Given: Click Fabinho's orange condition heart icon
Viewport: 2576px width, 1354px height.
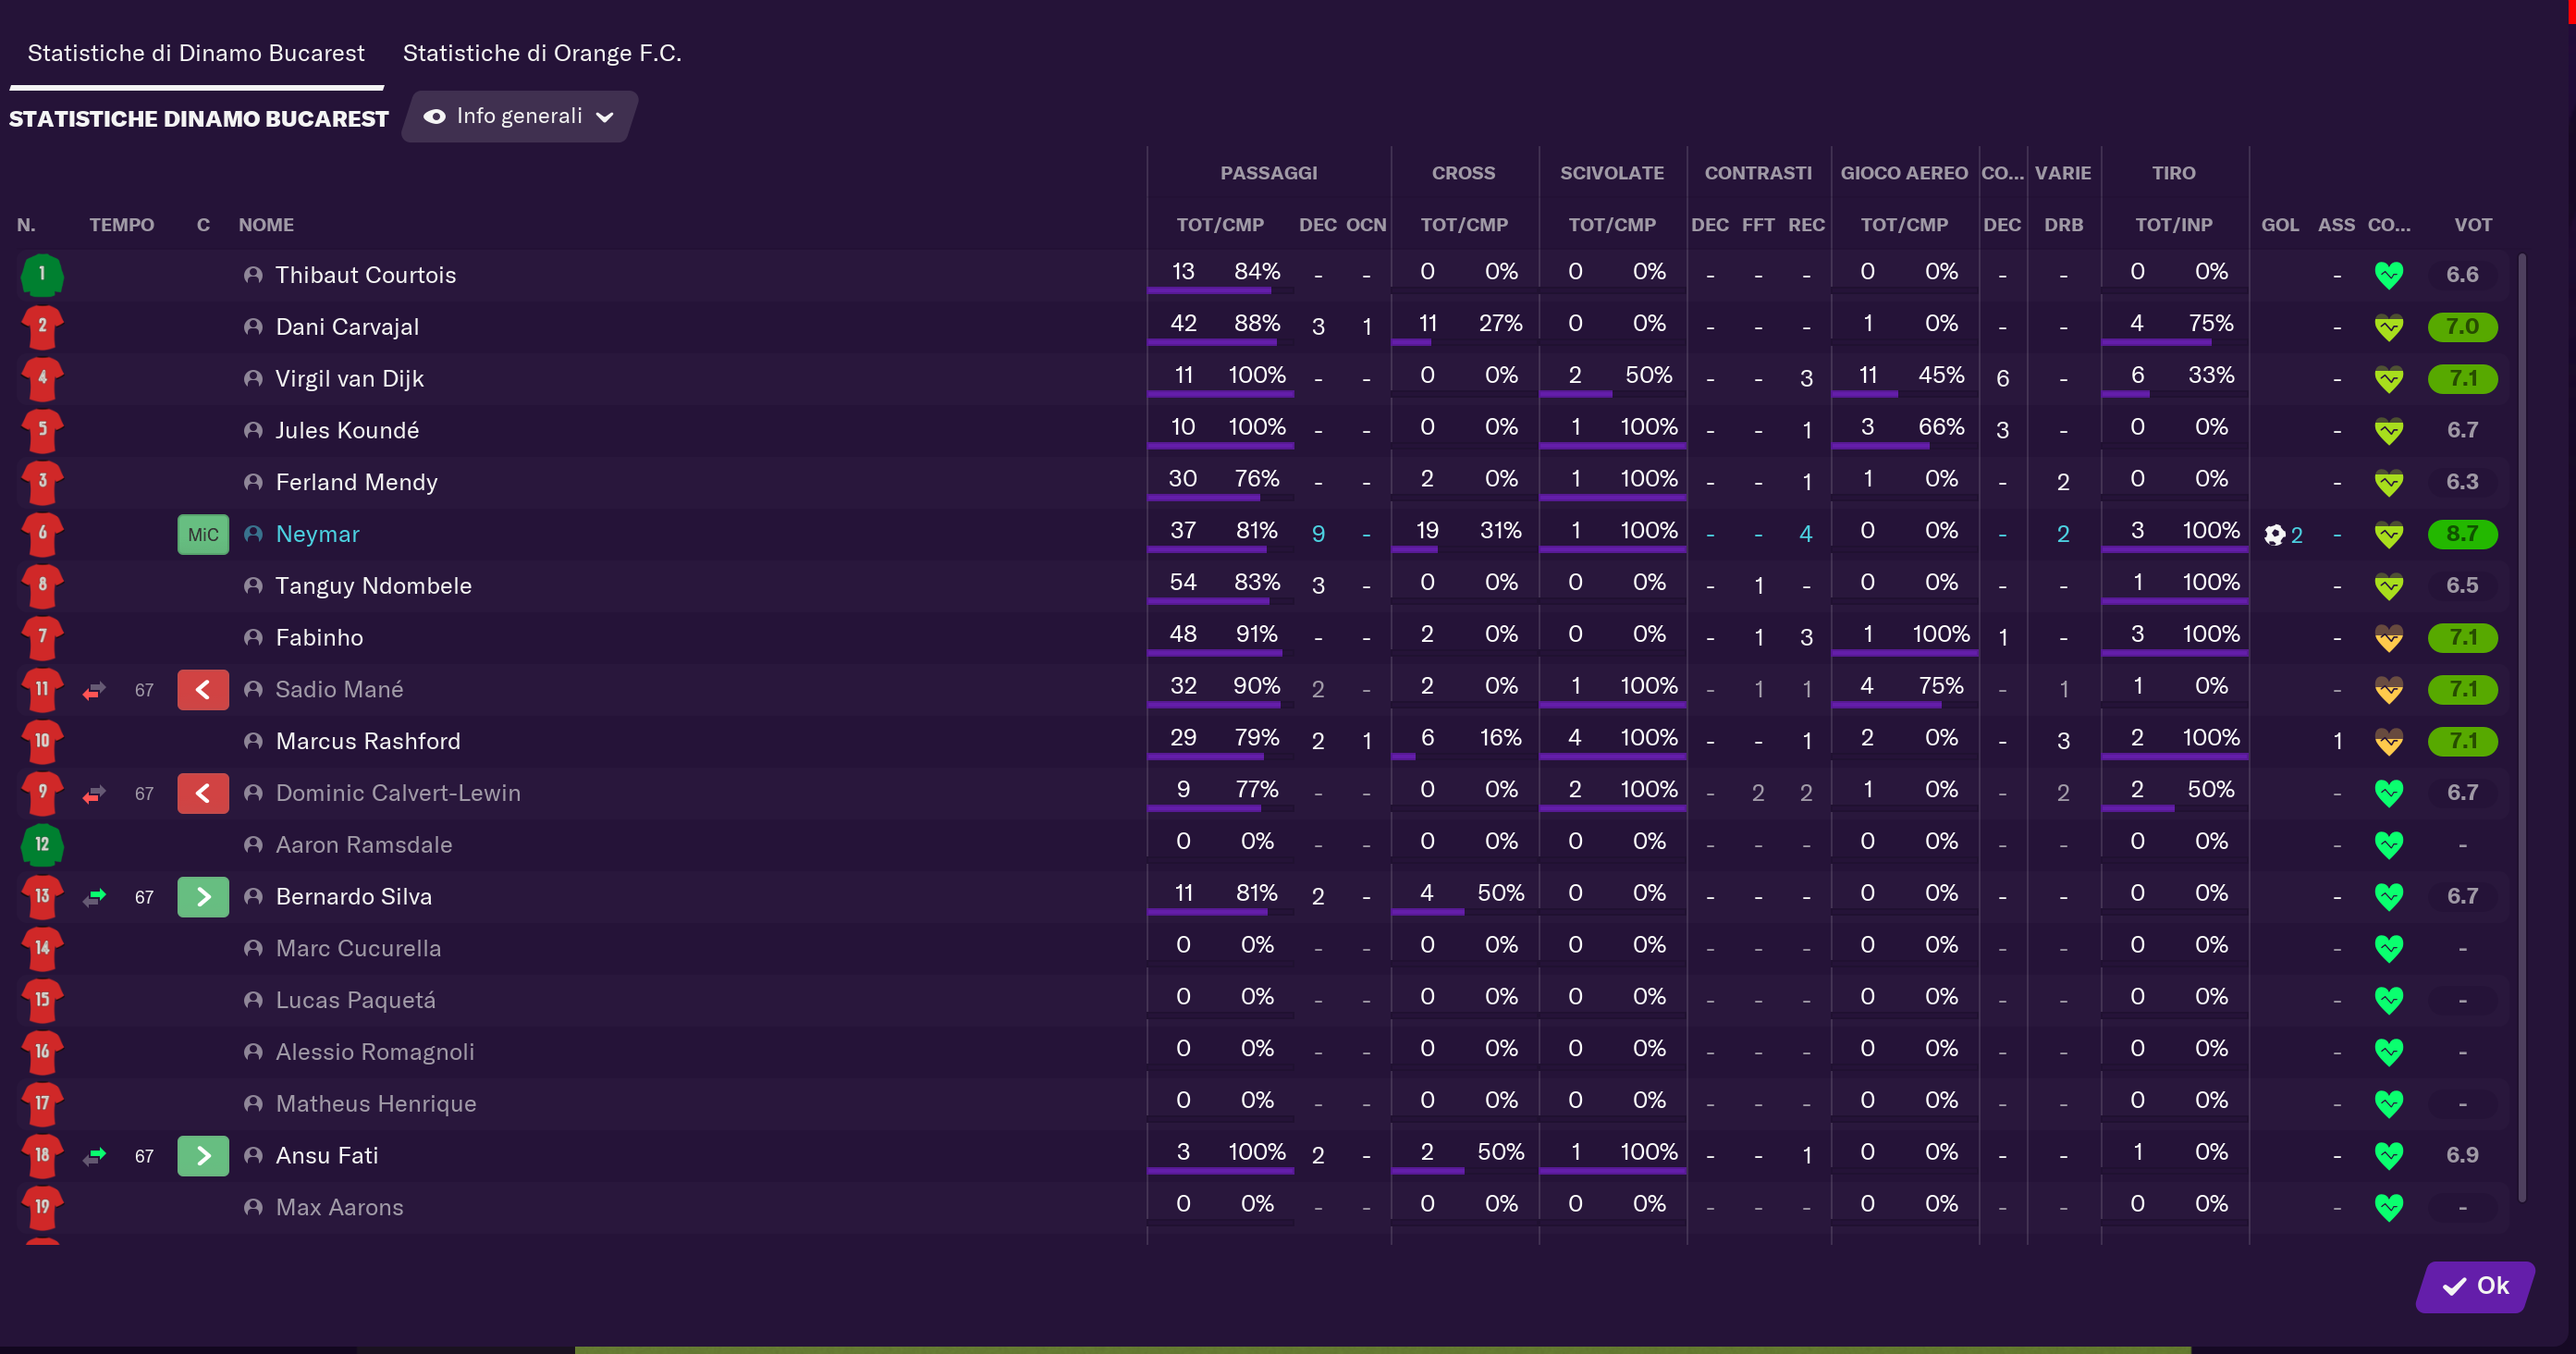Looking at the screenshot, I should (2389, 638).
